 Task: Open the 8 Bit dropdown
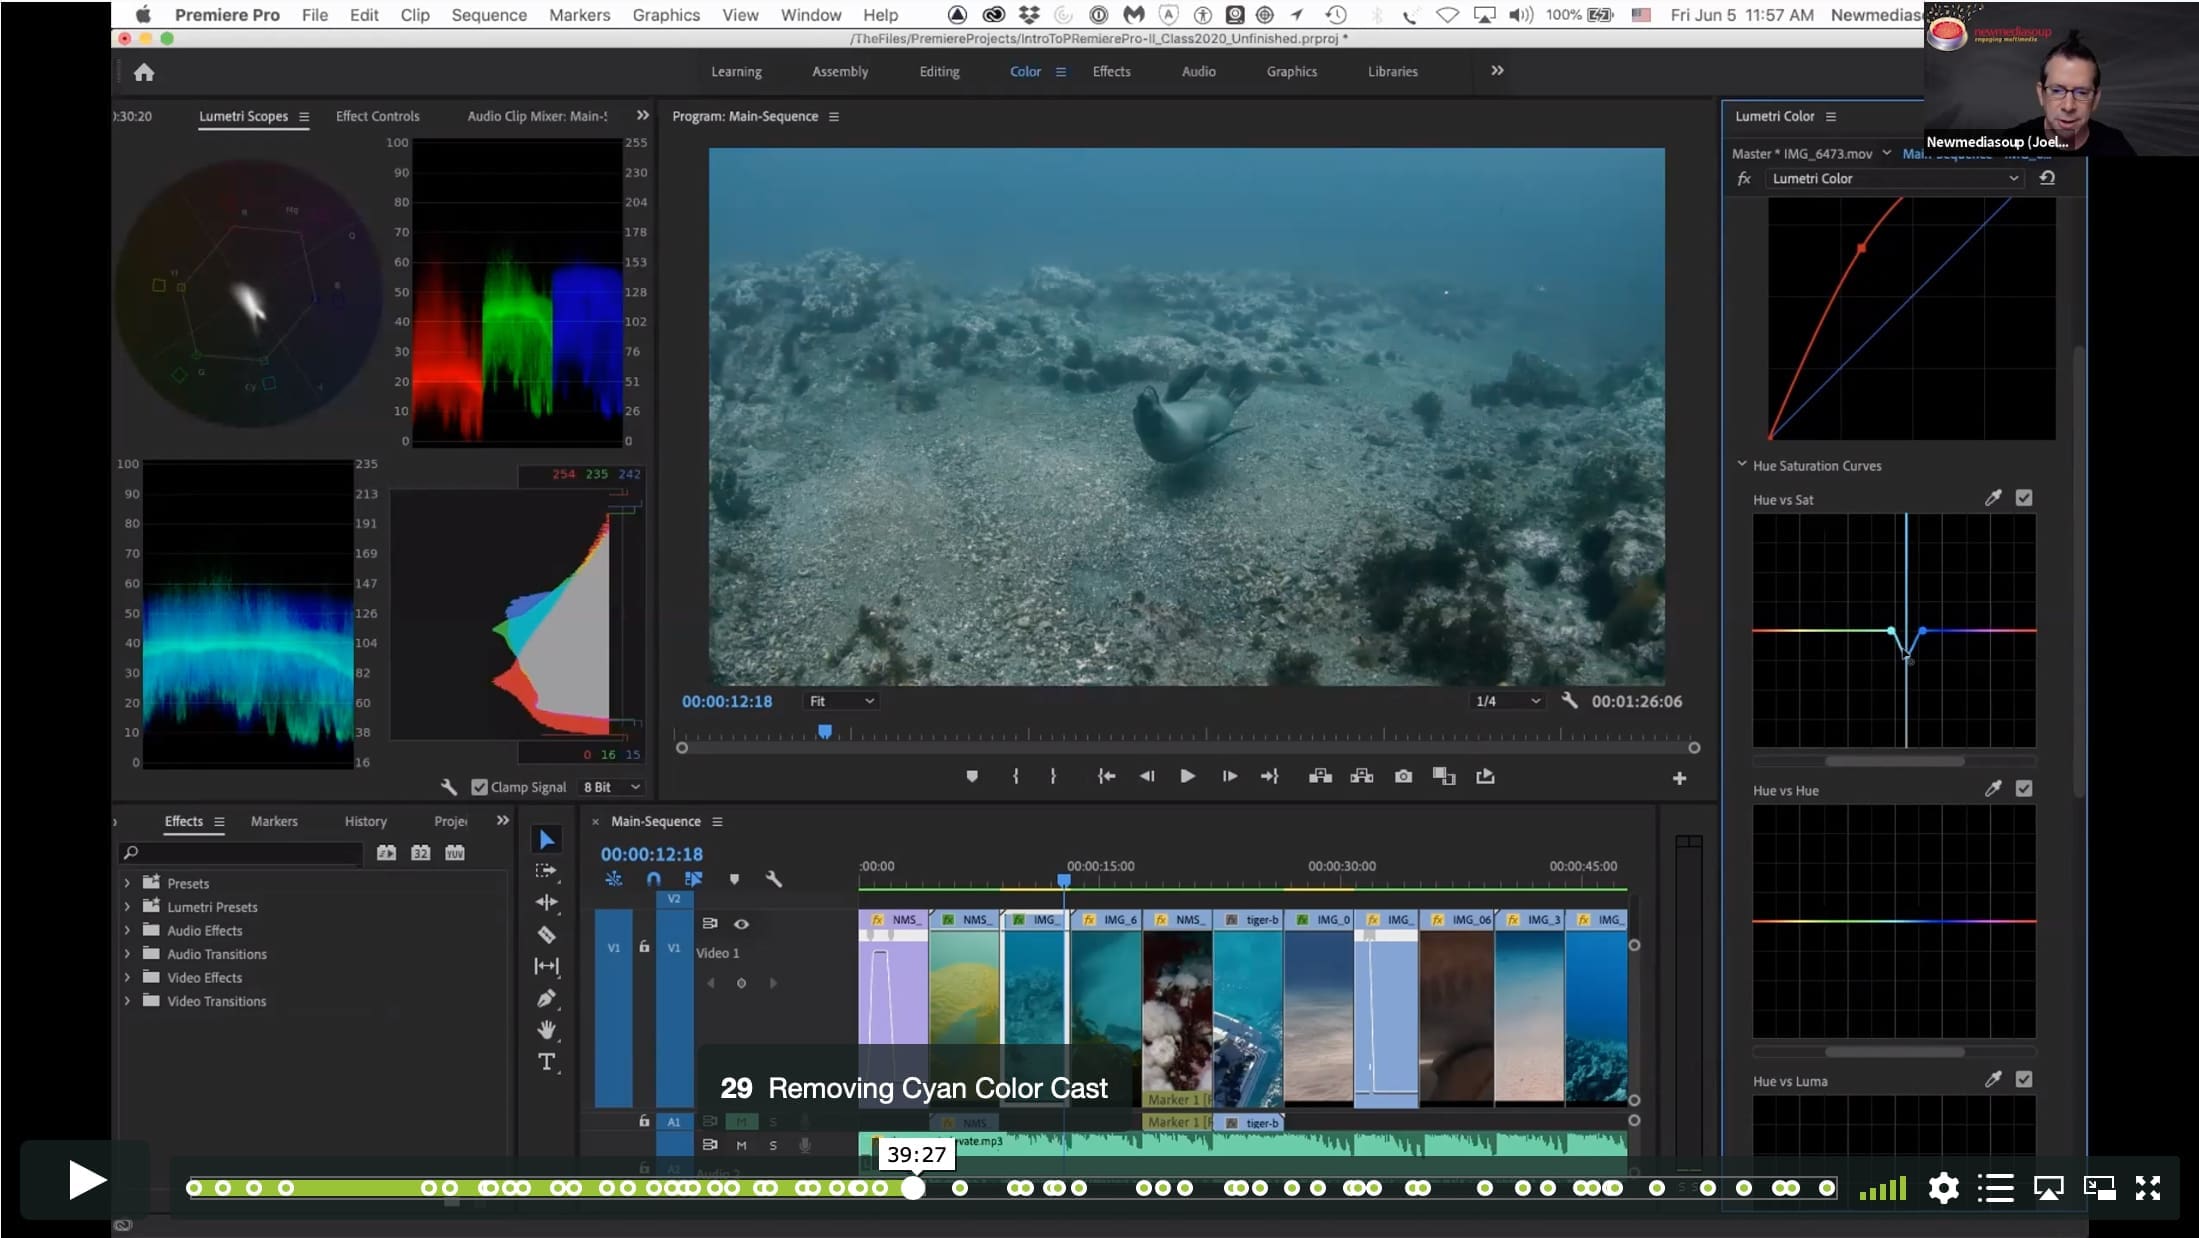tap(611, 787)
